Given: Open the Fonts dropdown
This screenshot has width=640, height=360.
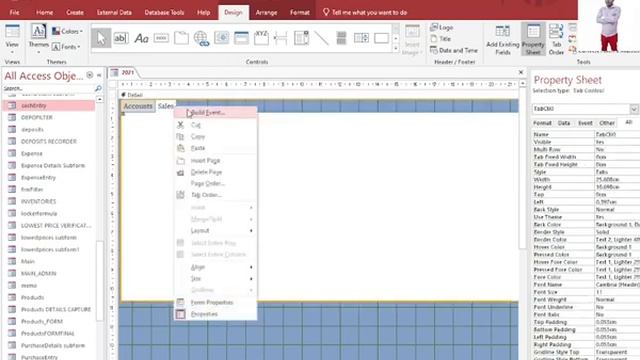Looking at the screenshot, I should point(66,47).
